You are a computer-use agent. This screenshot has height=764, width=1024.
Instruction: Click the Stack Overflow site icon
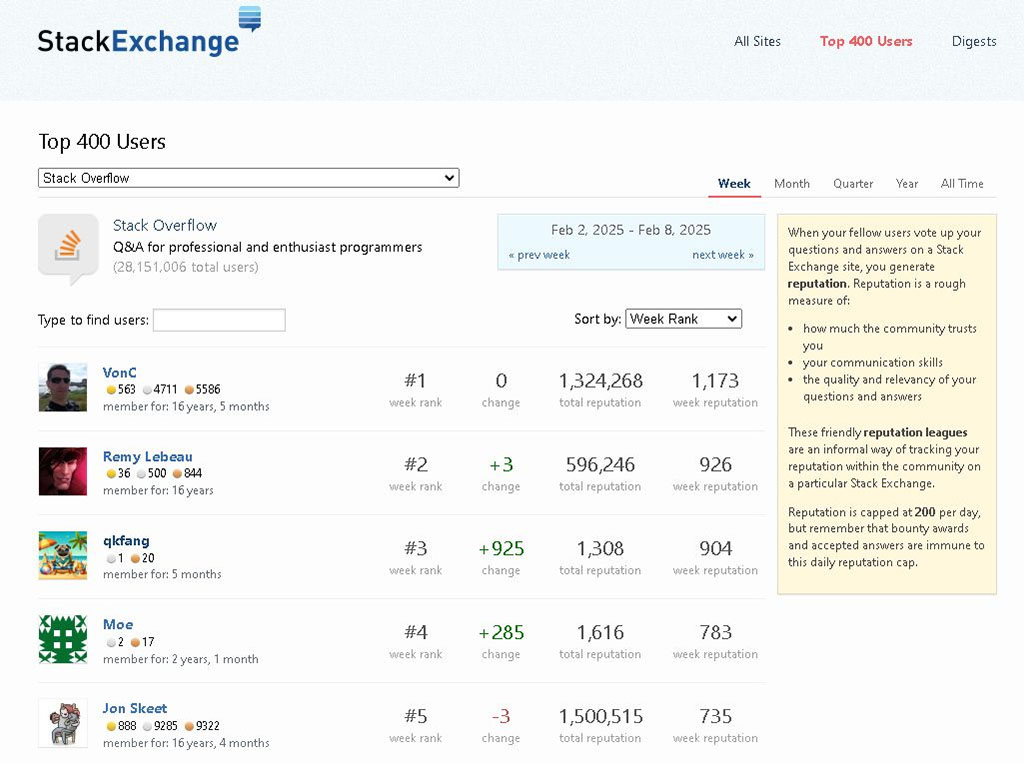click(x=68, y=249)
